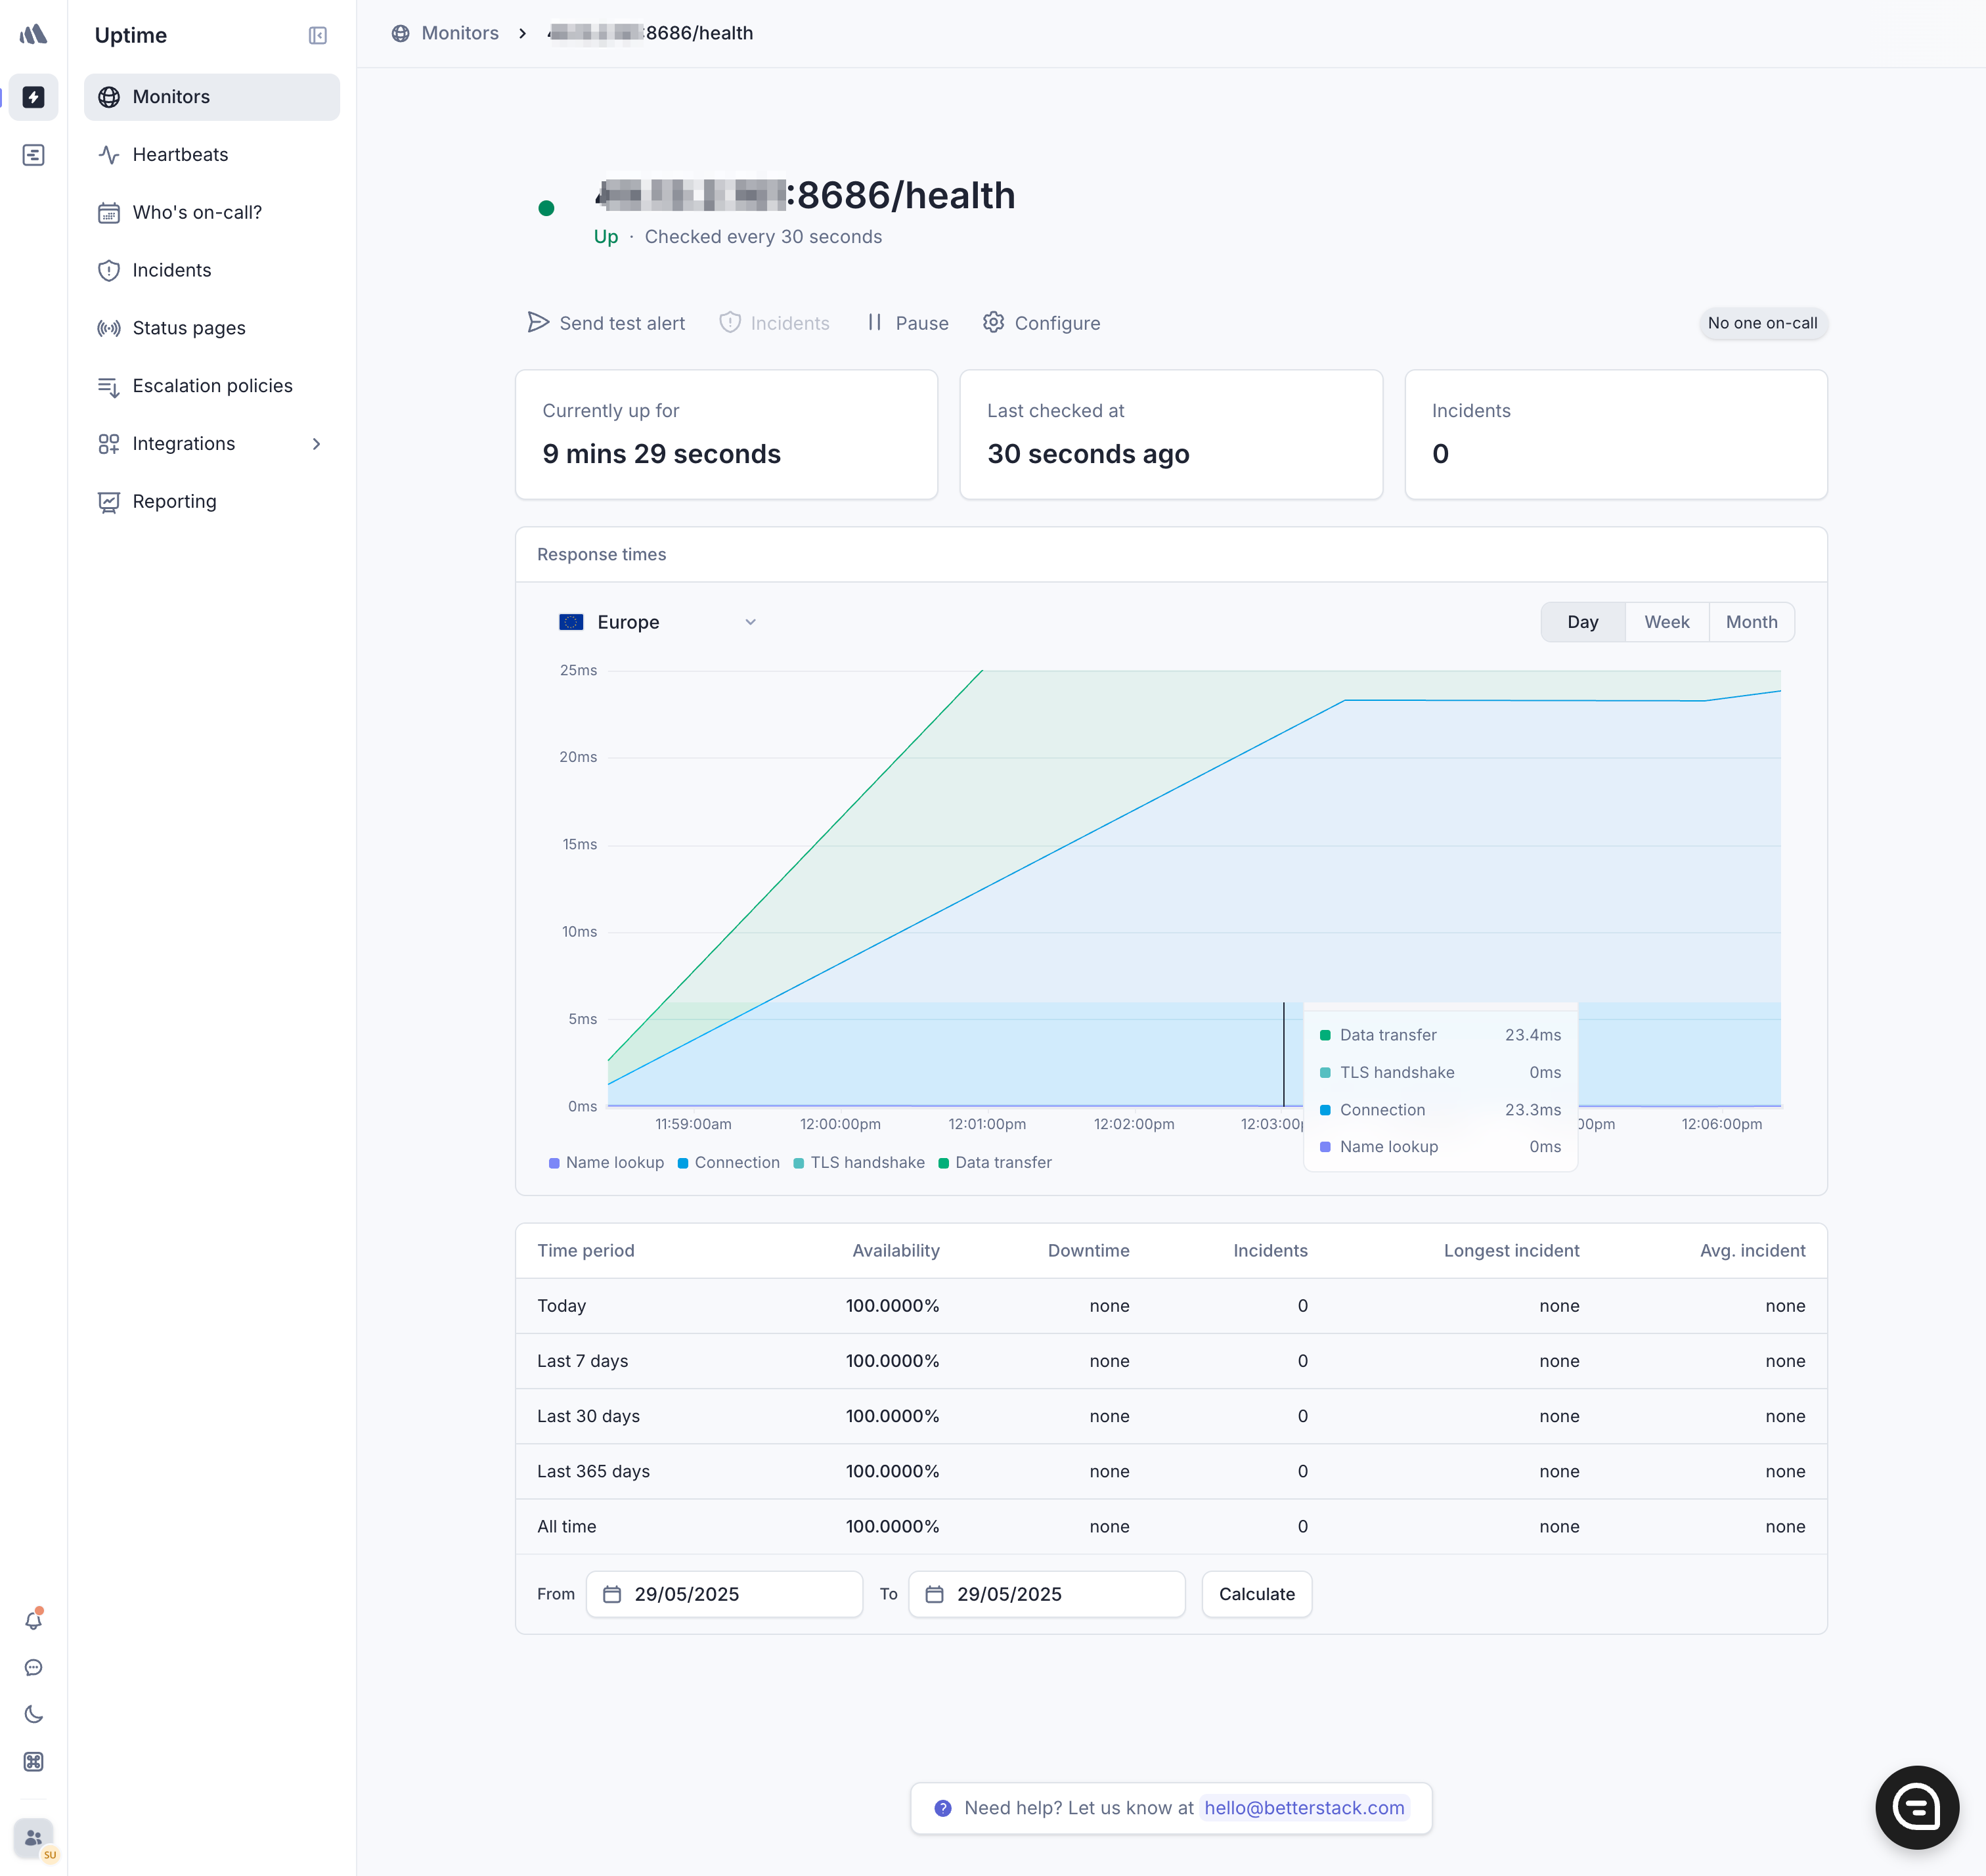Select the Uptime lightning icon in left rail
This screenshot has width=1986, height=1876.
point(33,97)
